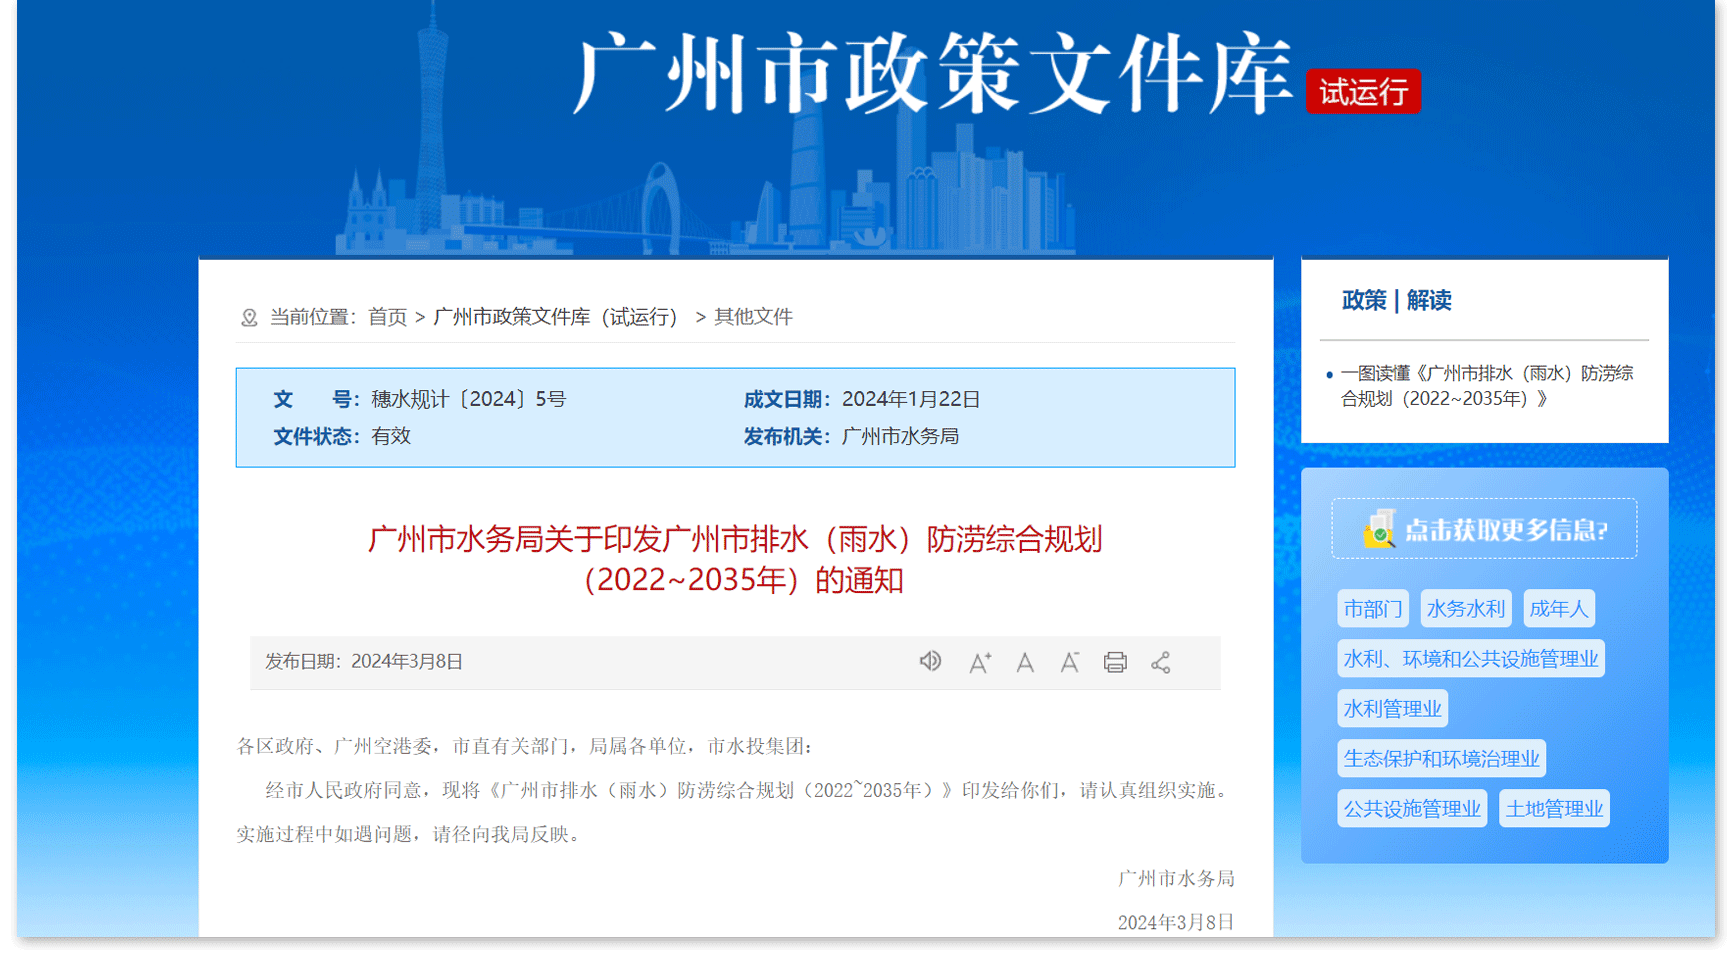
Task: Open the 一图读懂 policy interpretation link
Action: [x=1486, y=386]
